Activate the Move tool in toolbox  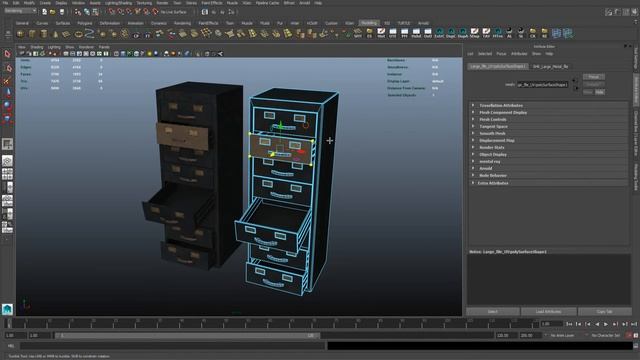[x=7, y=93]
